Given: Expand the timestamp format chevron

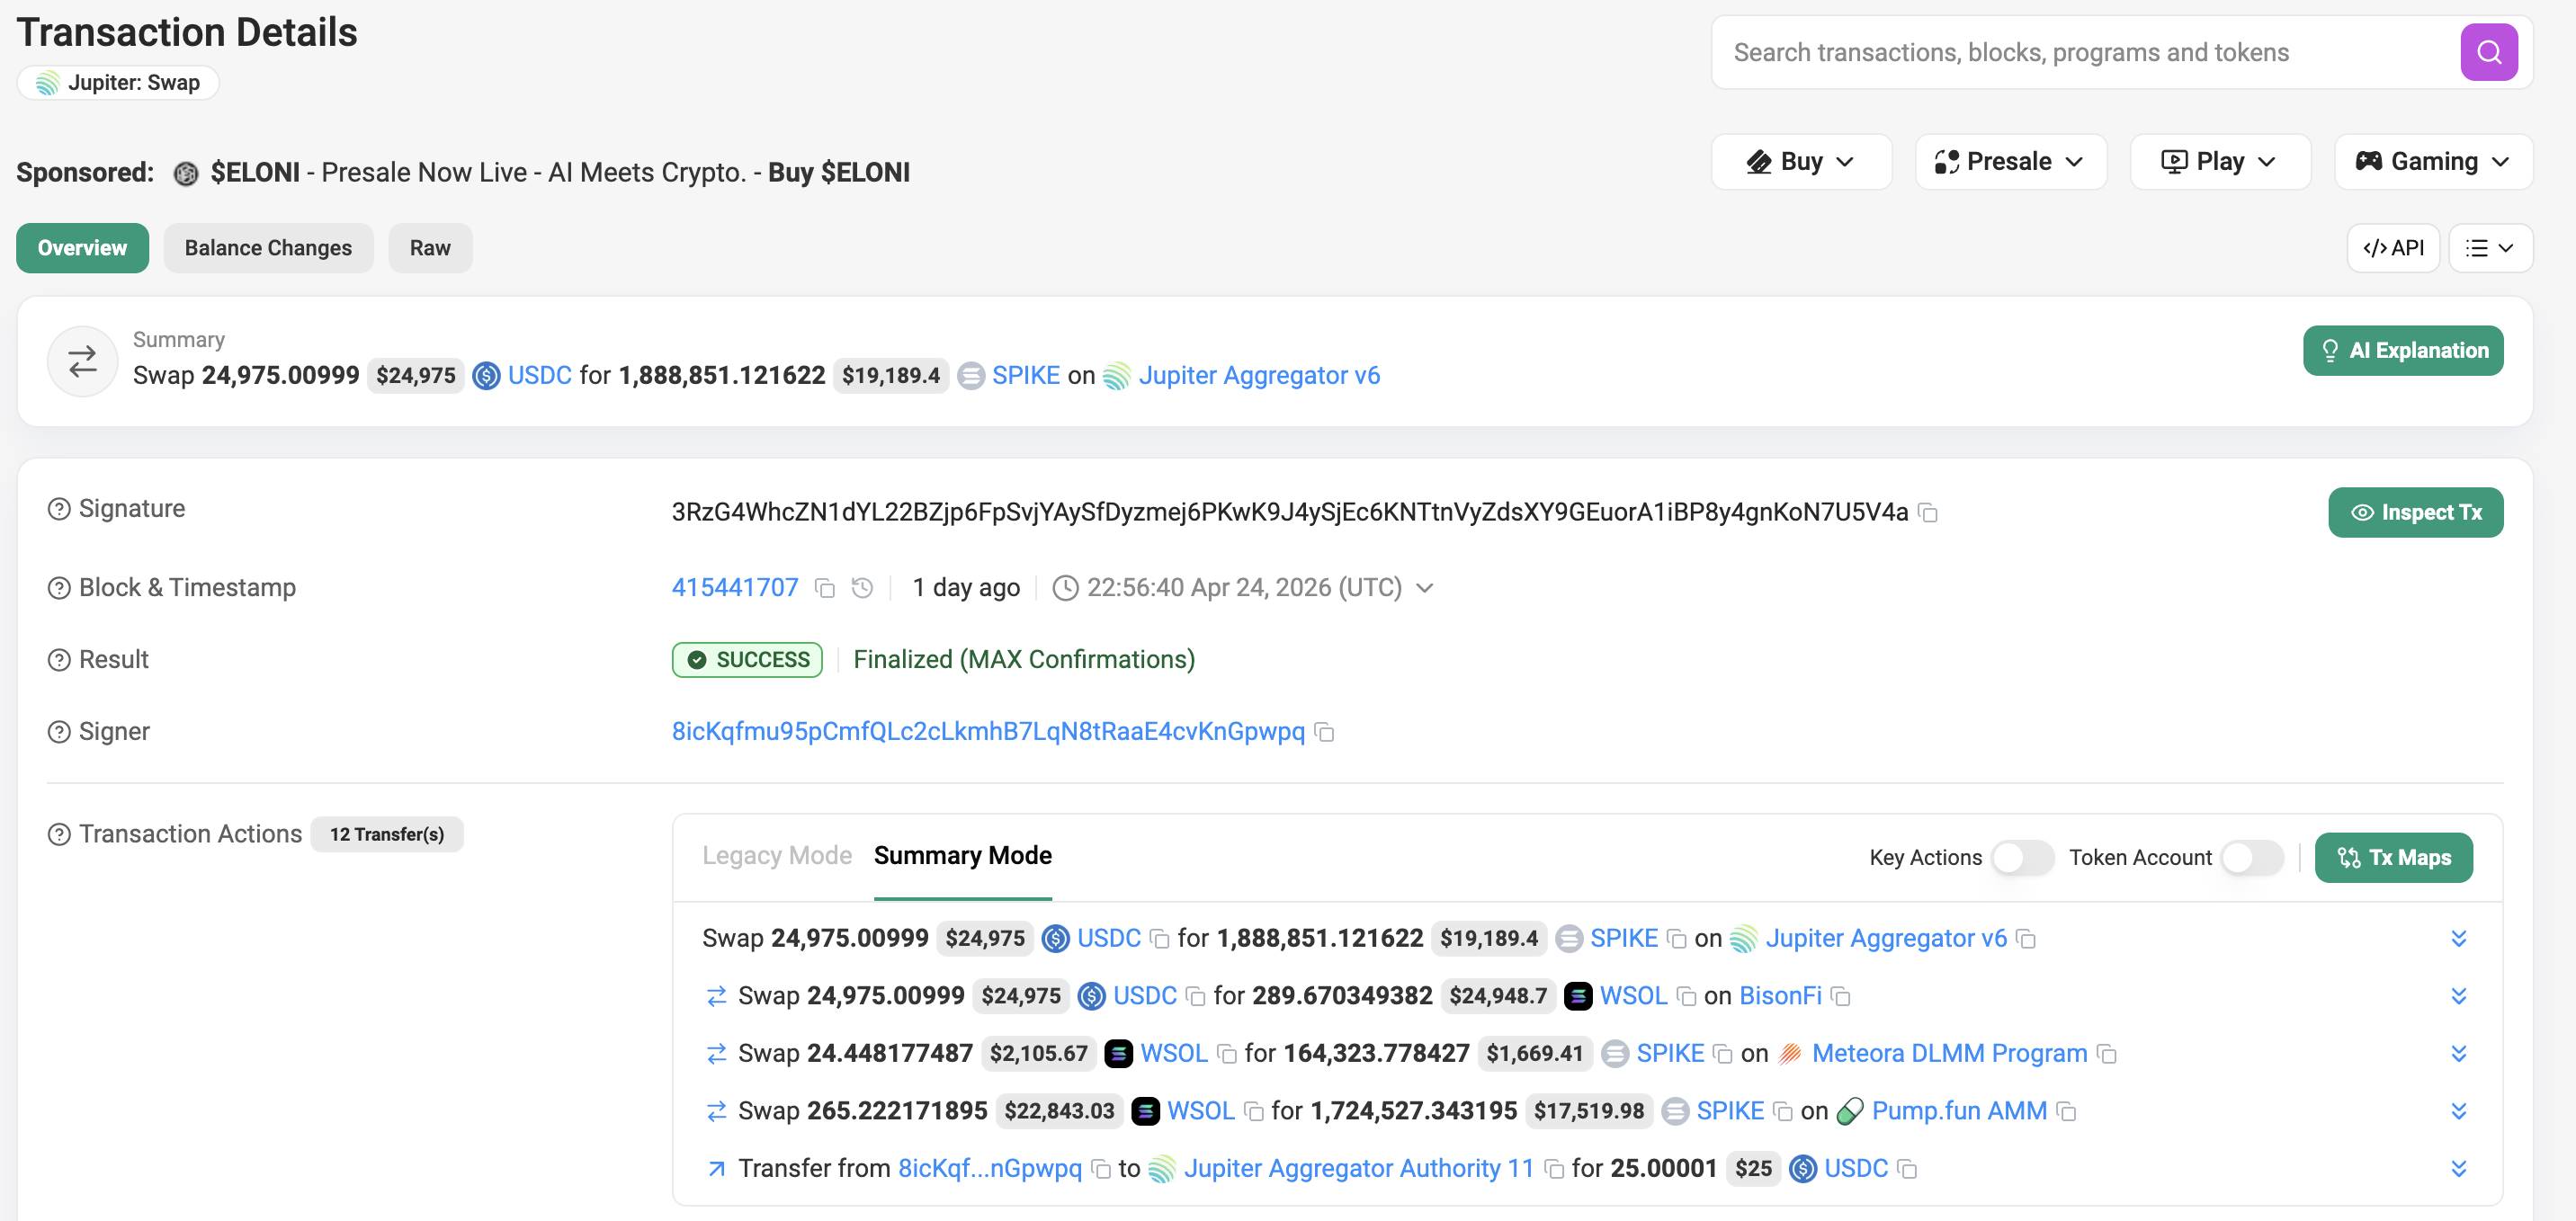Looking at the screenshot, I should click(x=1425, y=588).
